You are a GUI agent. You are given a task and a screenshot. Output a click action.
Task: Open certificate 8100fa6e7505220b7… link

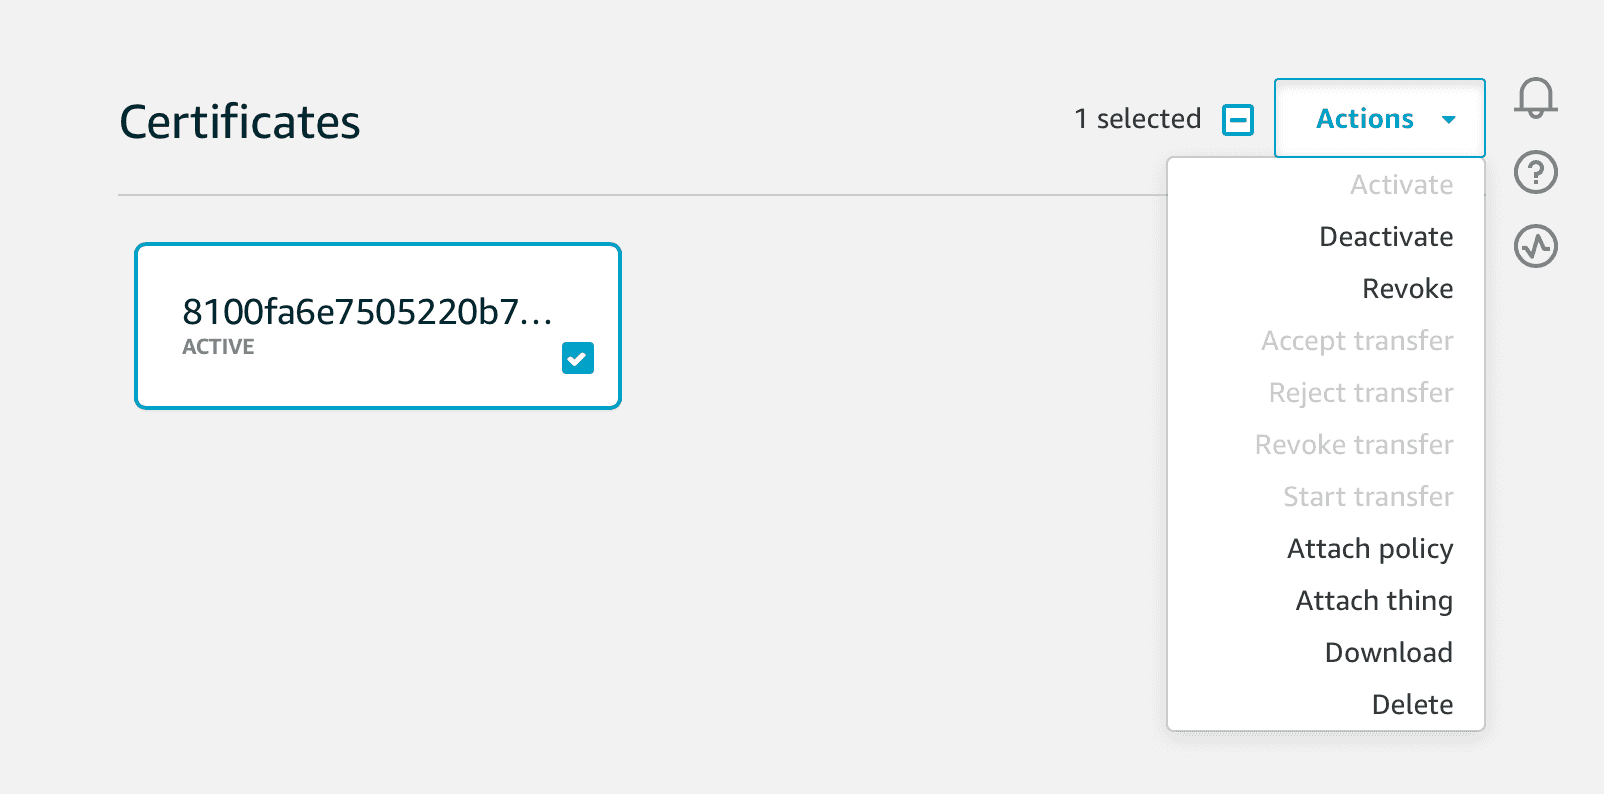pyautogui.click(x=366, y=312)
